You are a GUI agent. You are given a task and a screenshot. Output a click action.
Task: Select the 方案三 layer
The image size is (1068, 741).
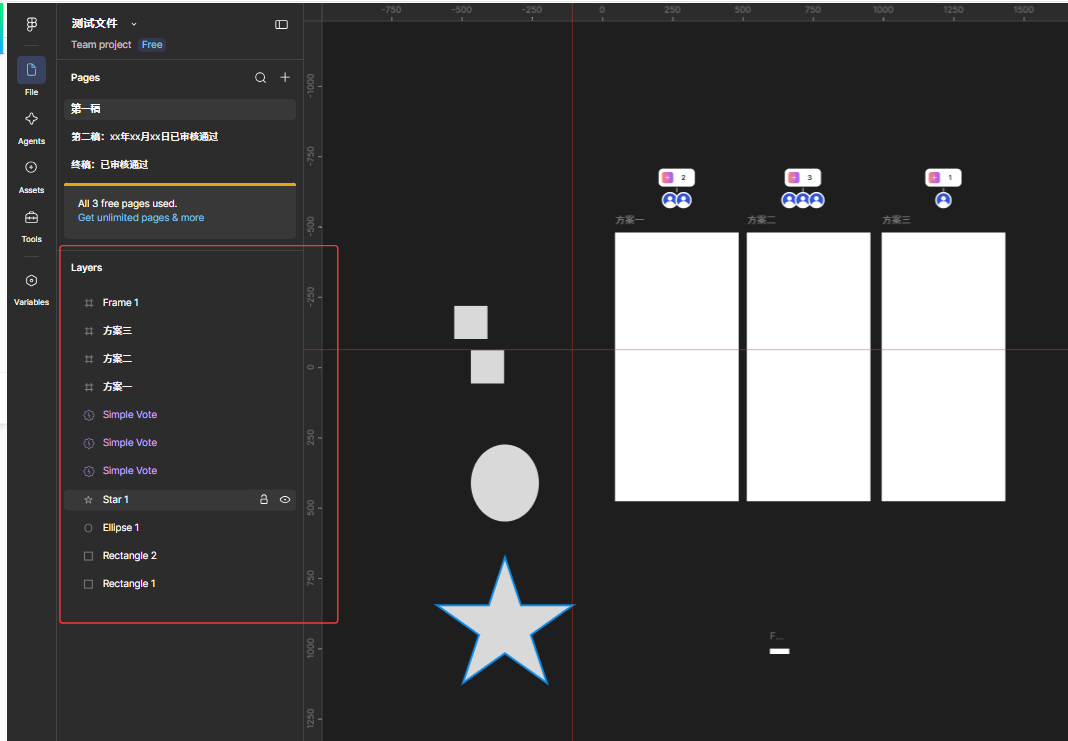coord(180,330)
